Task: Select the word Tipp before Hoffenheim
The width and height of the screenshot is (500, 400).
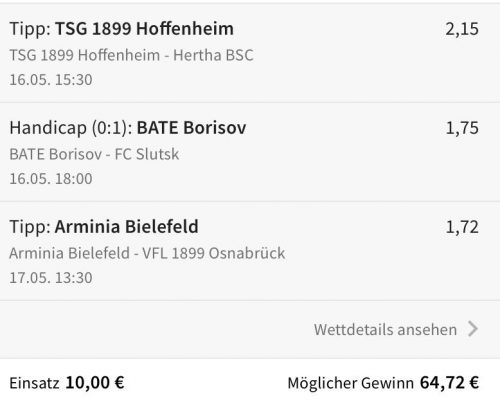Action: (30, 29)
